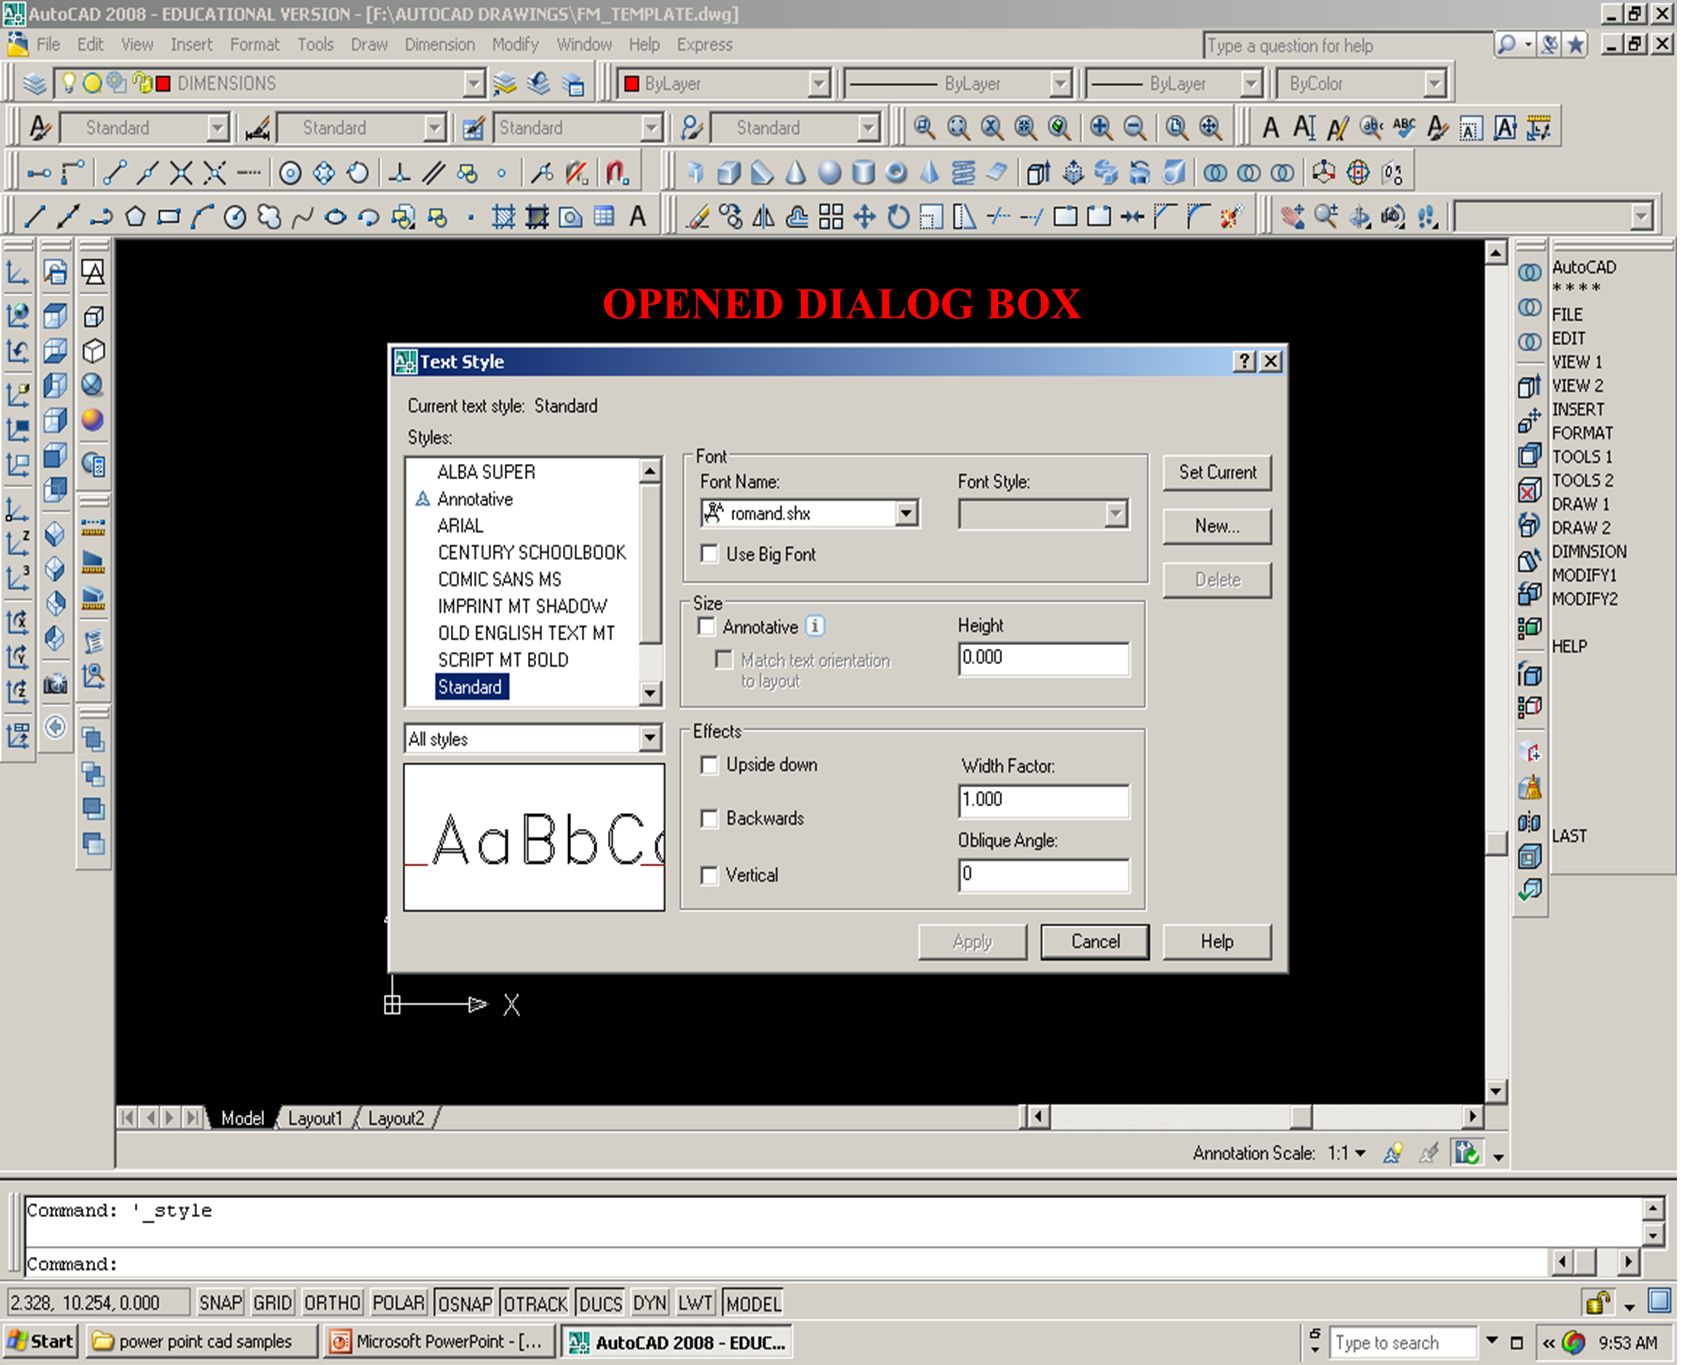1706x1365 pixels.
Task: Click the Text Style toolbar icon
Action: [x=38, y=127]
